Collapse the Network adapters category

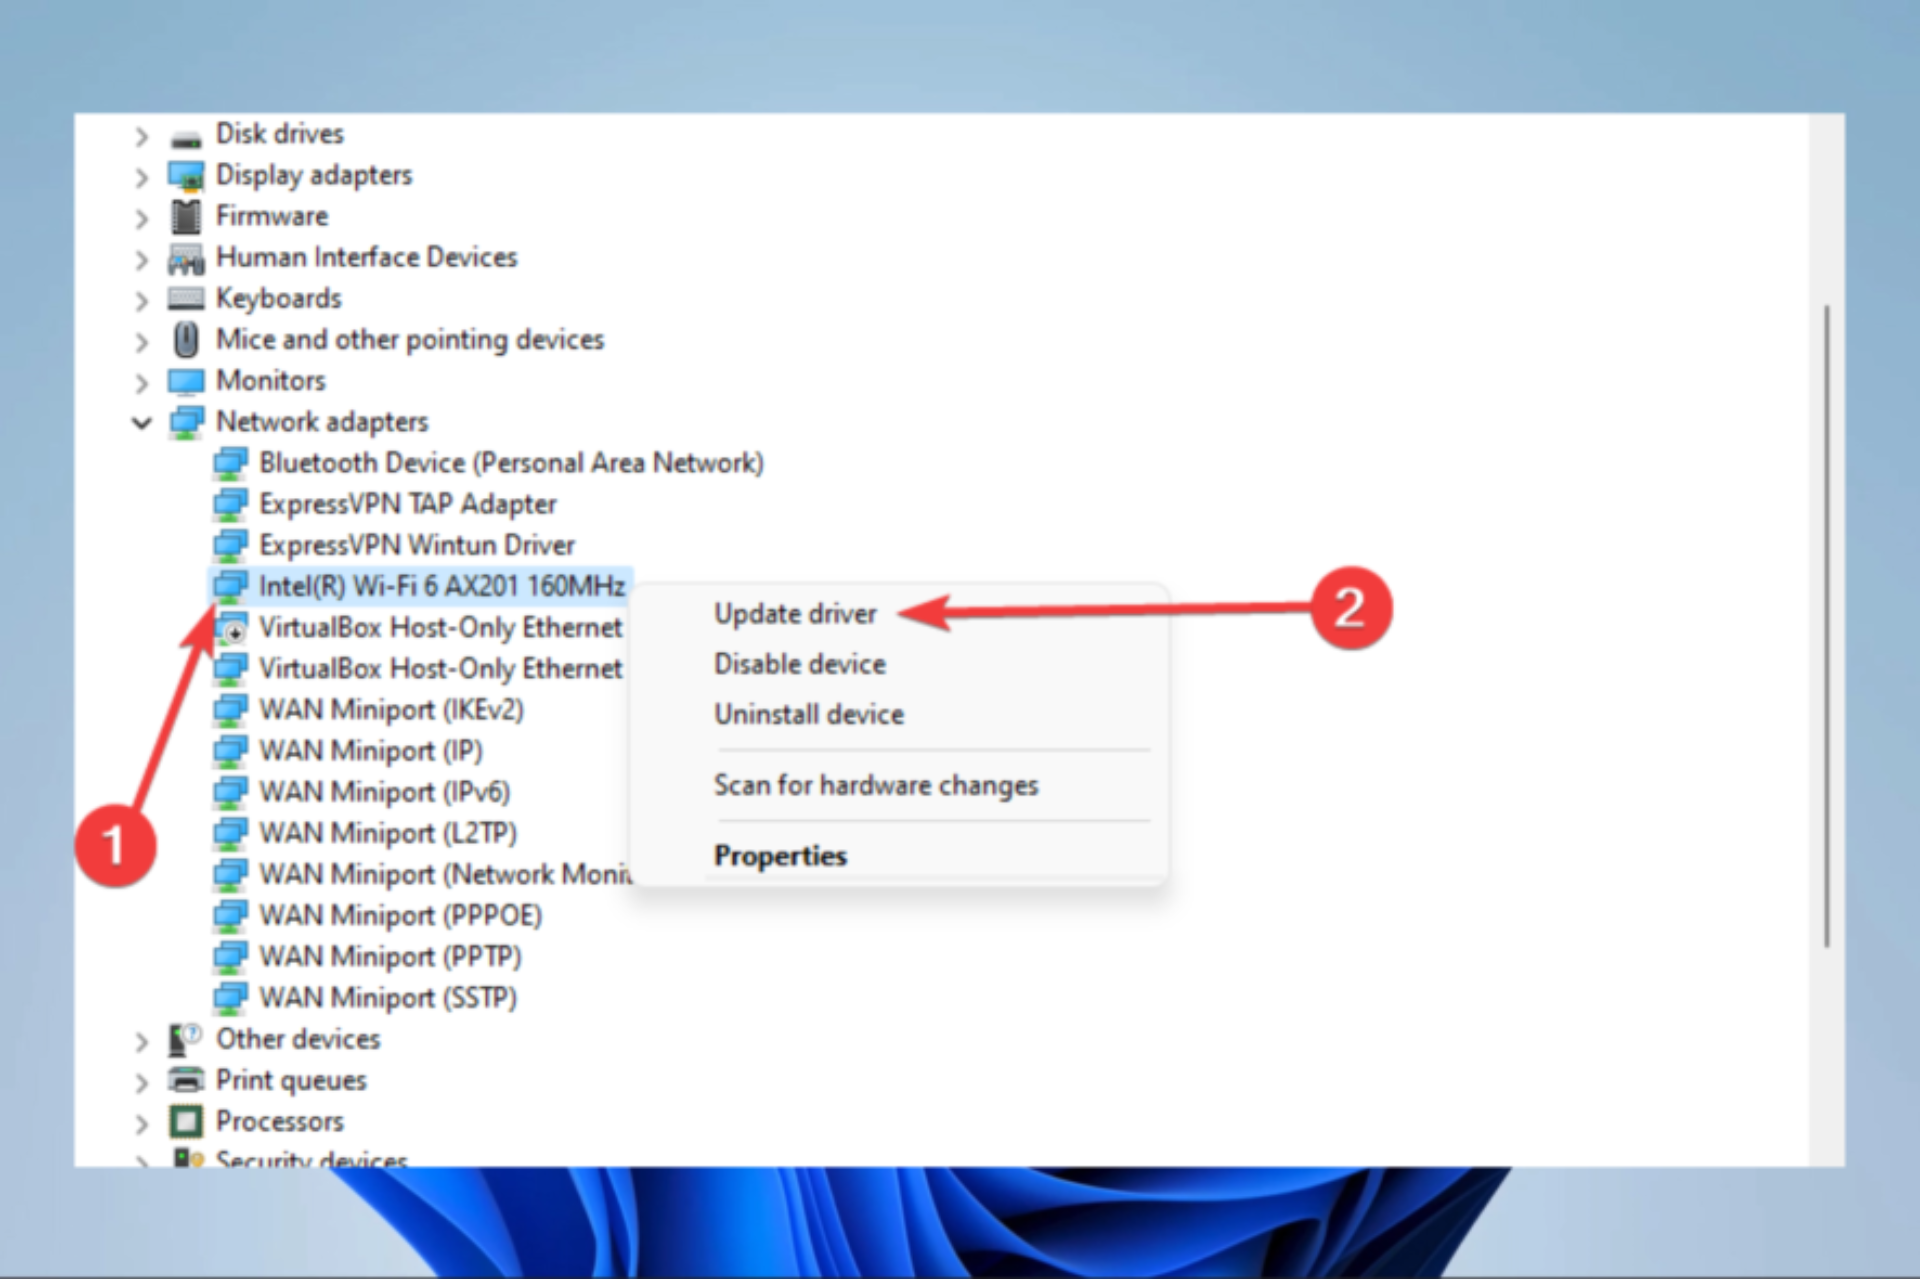pos(142,423)
